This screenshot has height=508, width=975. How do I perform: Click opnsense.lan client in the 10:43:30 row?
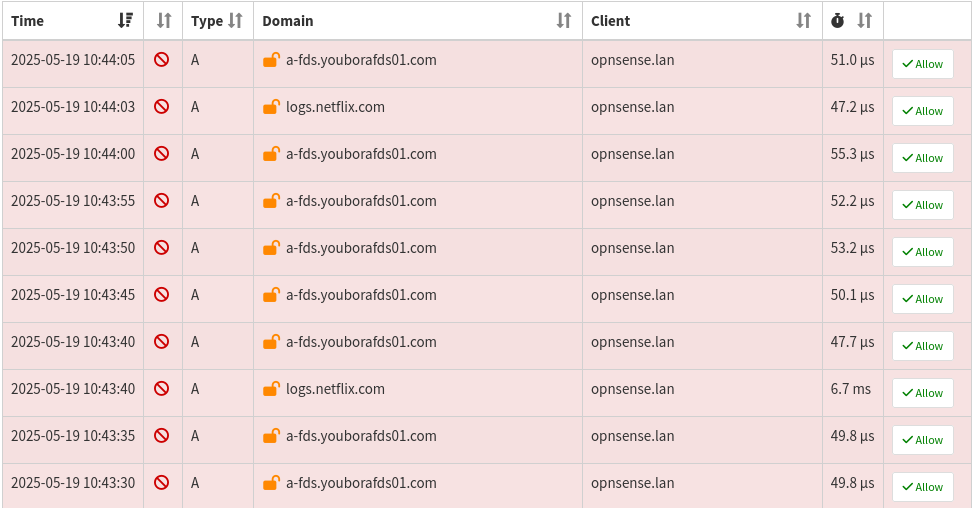[x=632, y=483]
